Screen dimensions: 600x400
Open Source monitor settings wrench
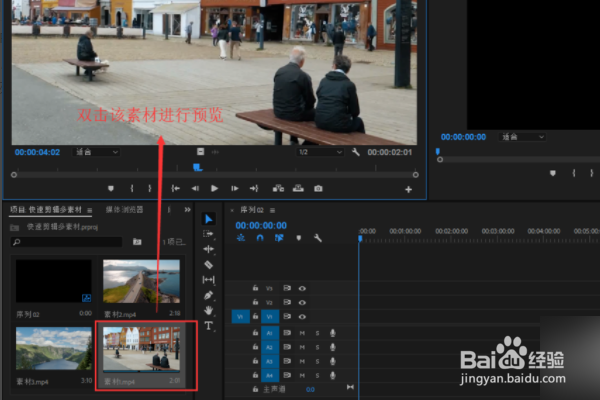pyautogui.click(x=355, y=152)
